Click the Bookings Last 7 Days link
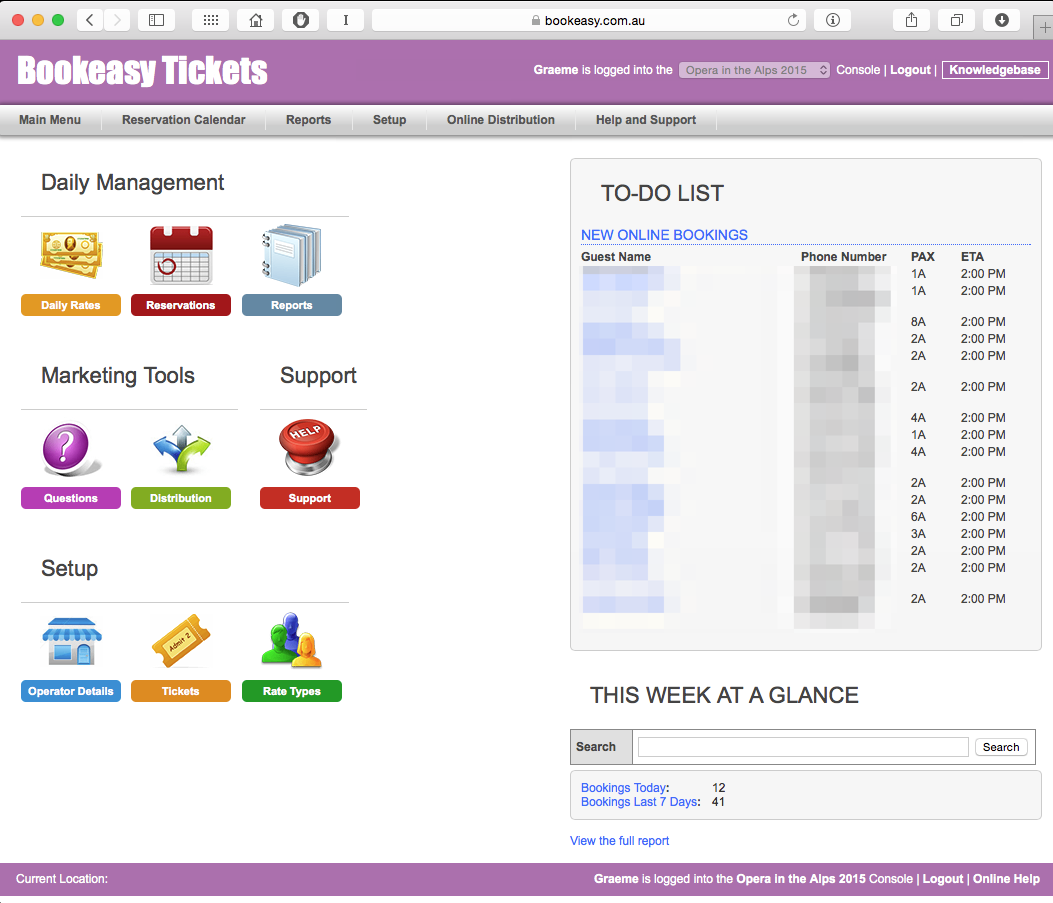Screen dimensions: 1053x903 (639, 802)
